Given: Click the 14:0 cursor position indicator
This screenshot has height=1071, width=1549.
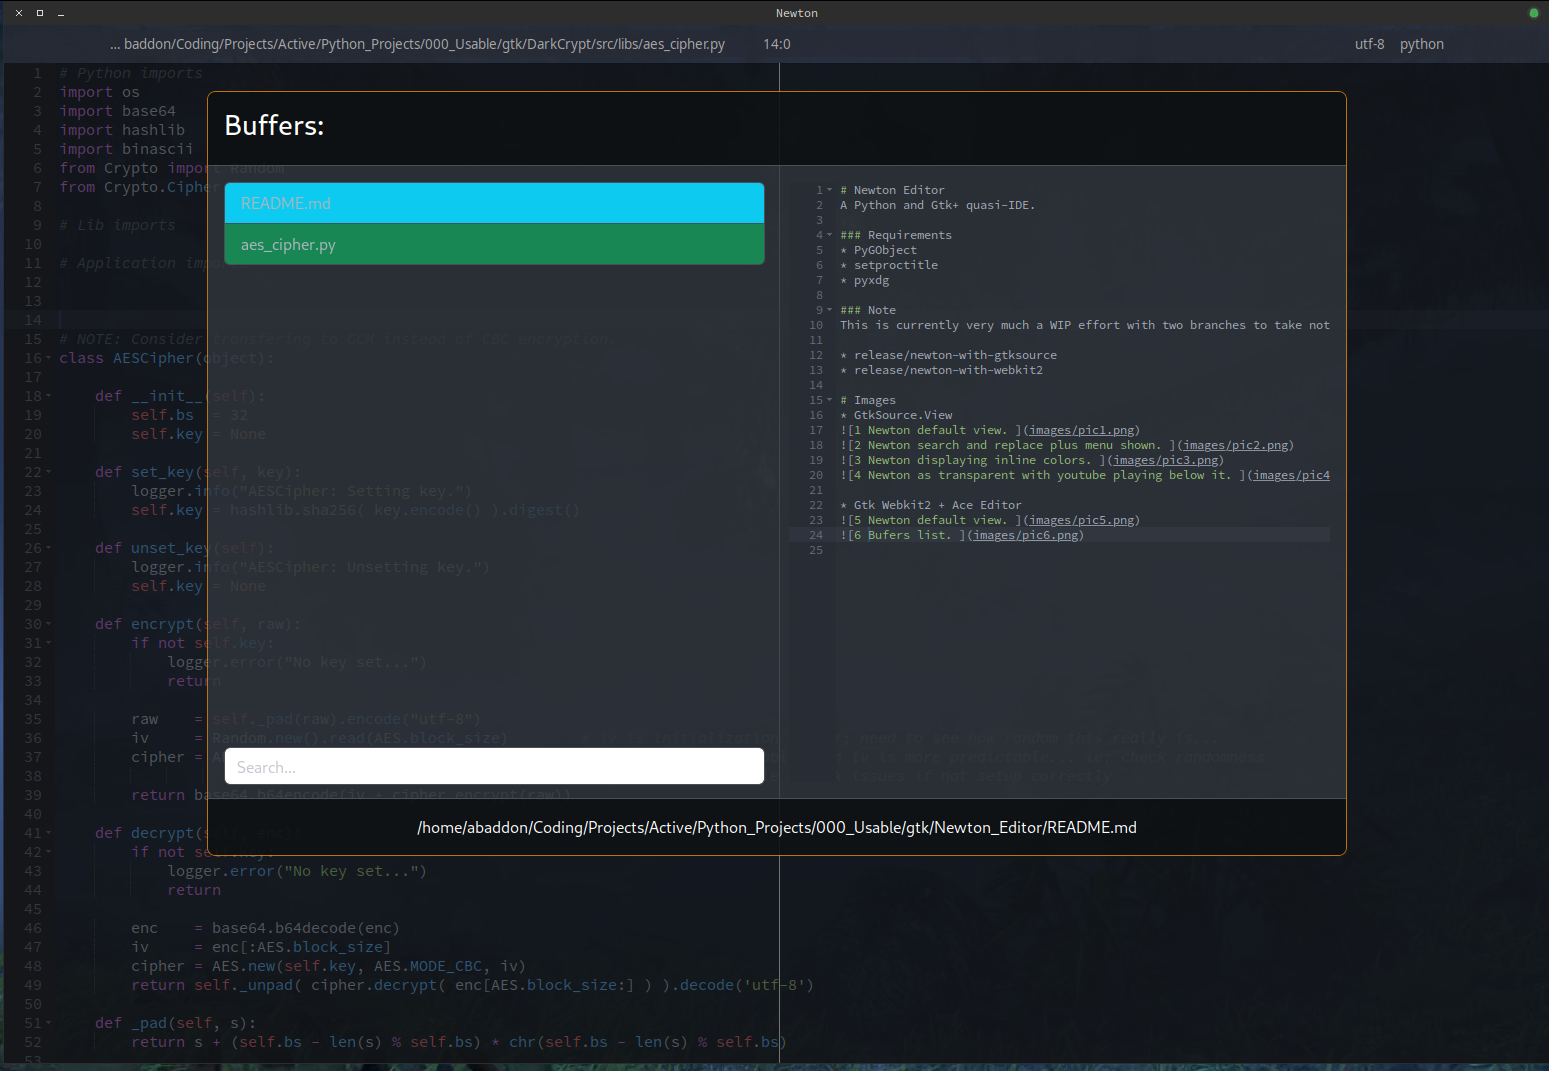Looking at the screenshot, I should 777,44.
